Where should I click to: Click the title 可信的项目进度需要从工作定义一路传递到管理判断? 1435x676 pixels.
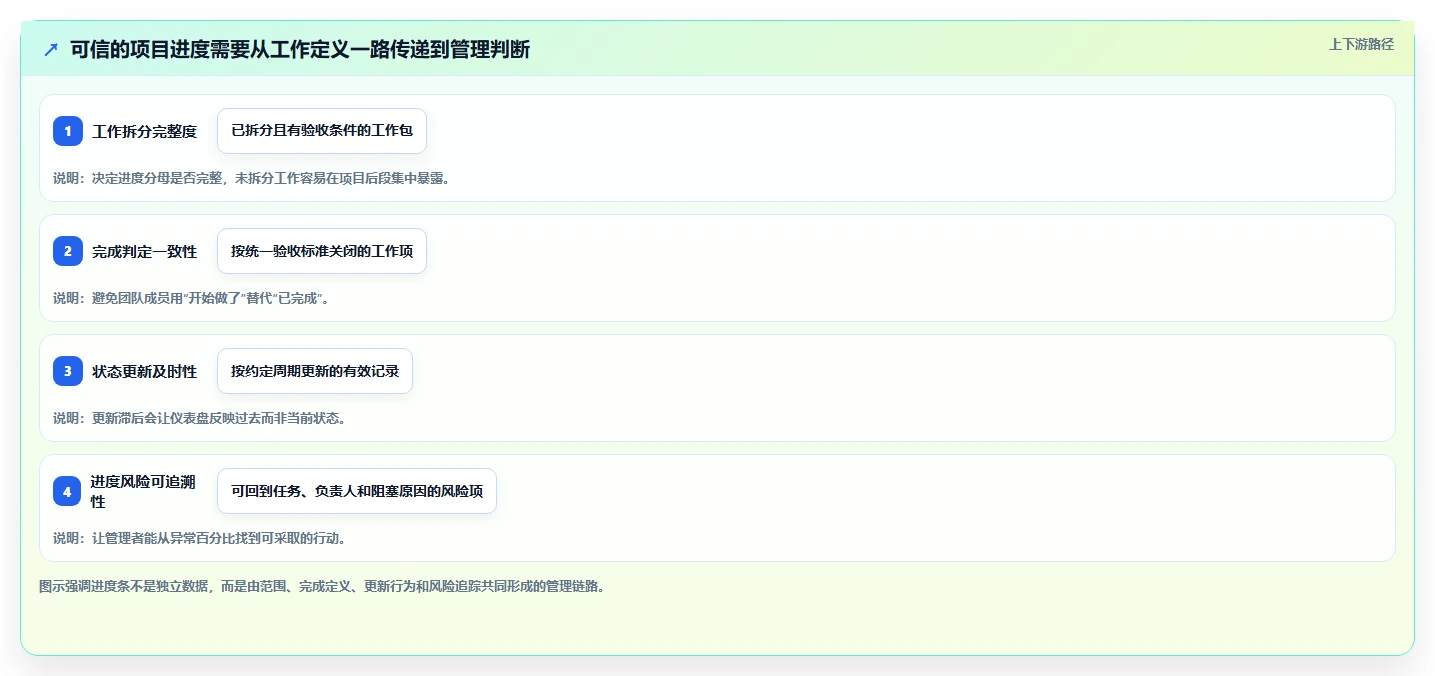pyautogui.click(x=300, y=50)
